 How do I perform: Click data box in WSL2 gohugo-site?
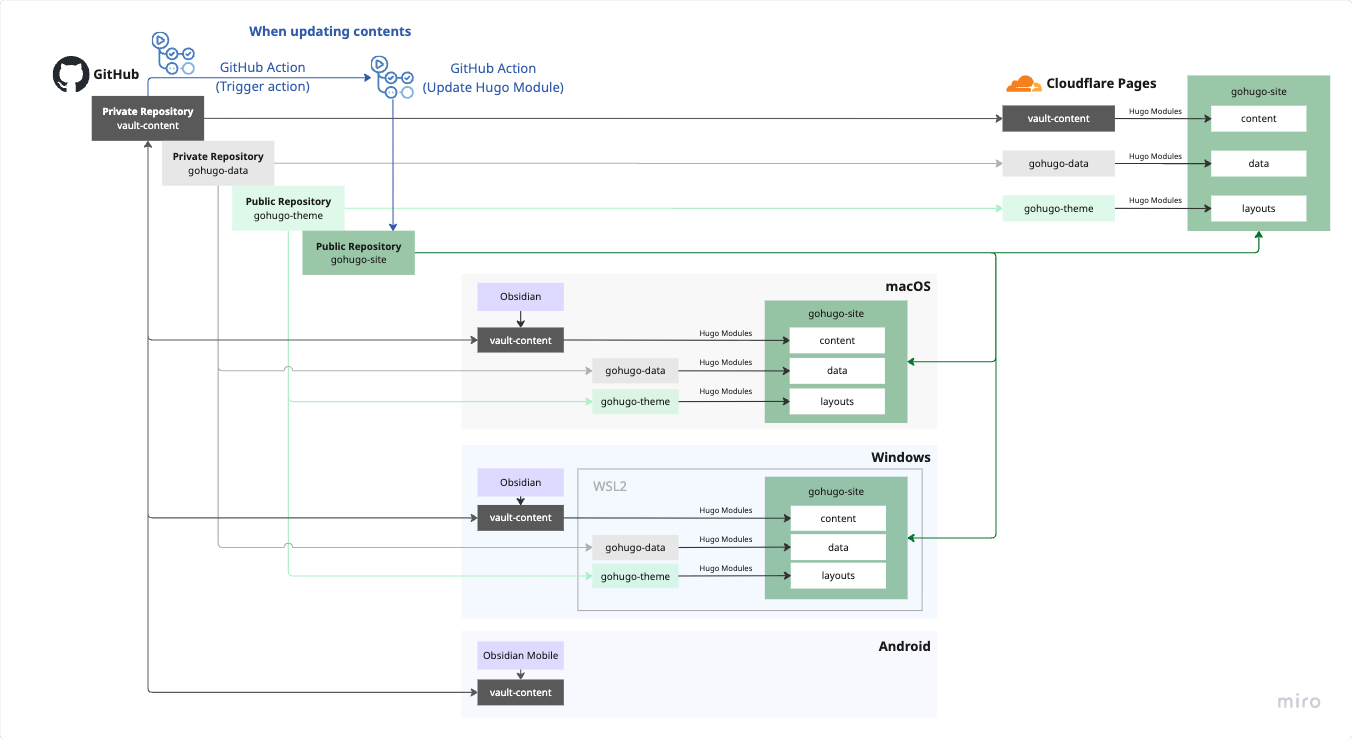[838, 547]
